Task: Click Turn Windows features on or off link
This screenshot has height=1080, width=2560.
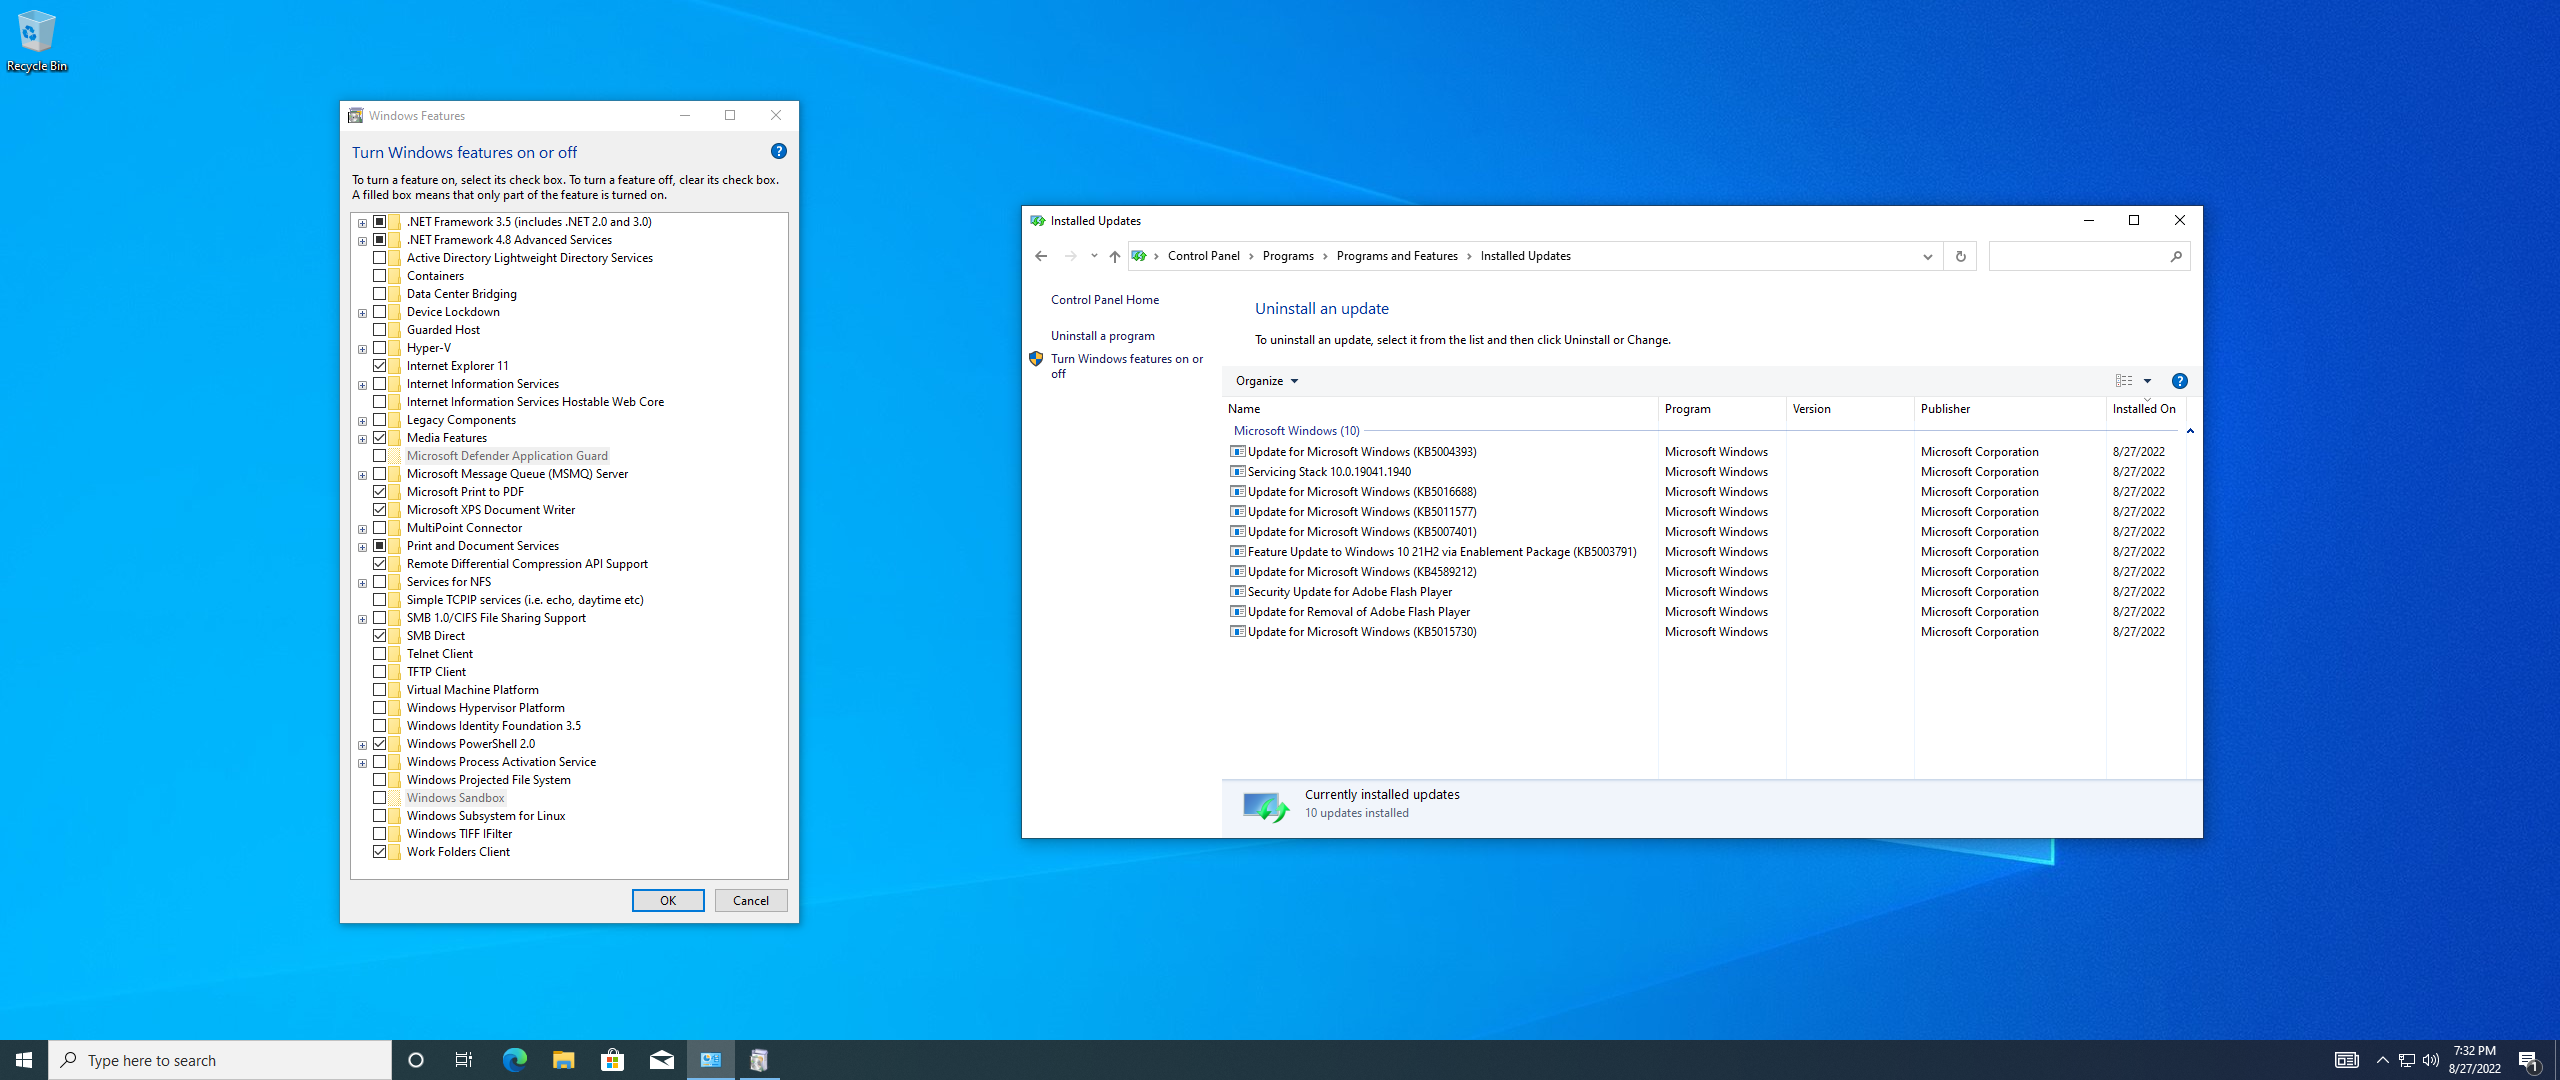Action: pyautogui.click(x=1127, y=366)
